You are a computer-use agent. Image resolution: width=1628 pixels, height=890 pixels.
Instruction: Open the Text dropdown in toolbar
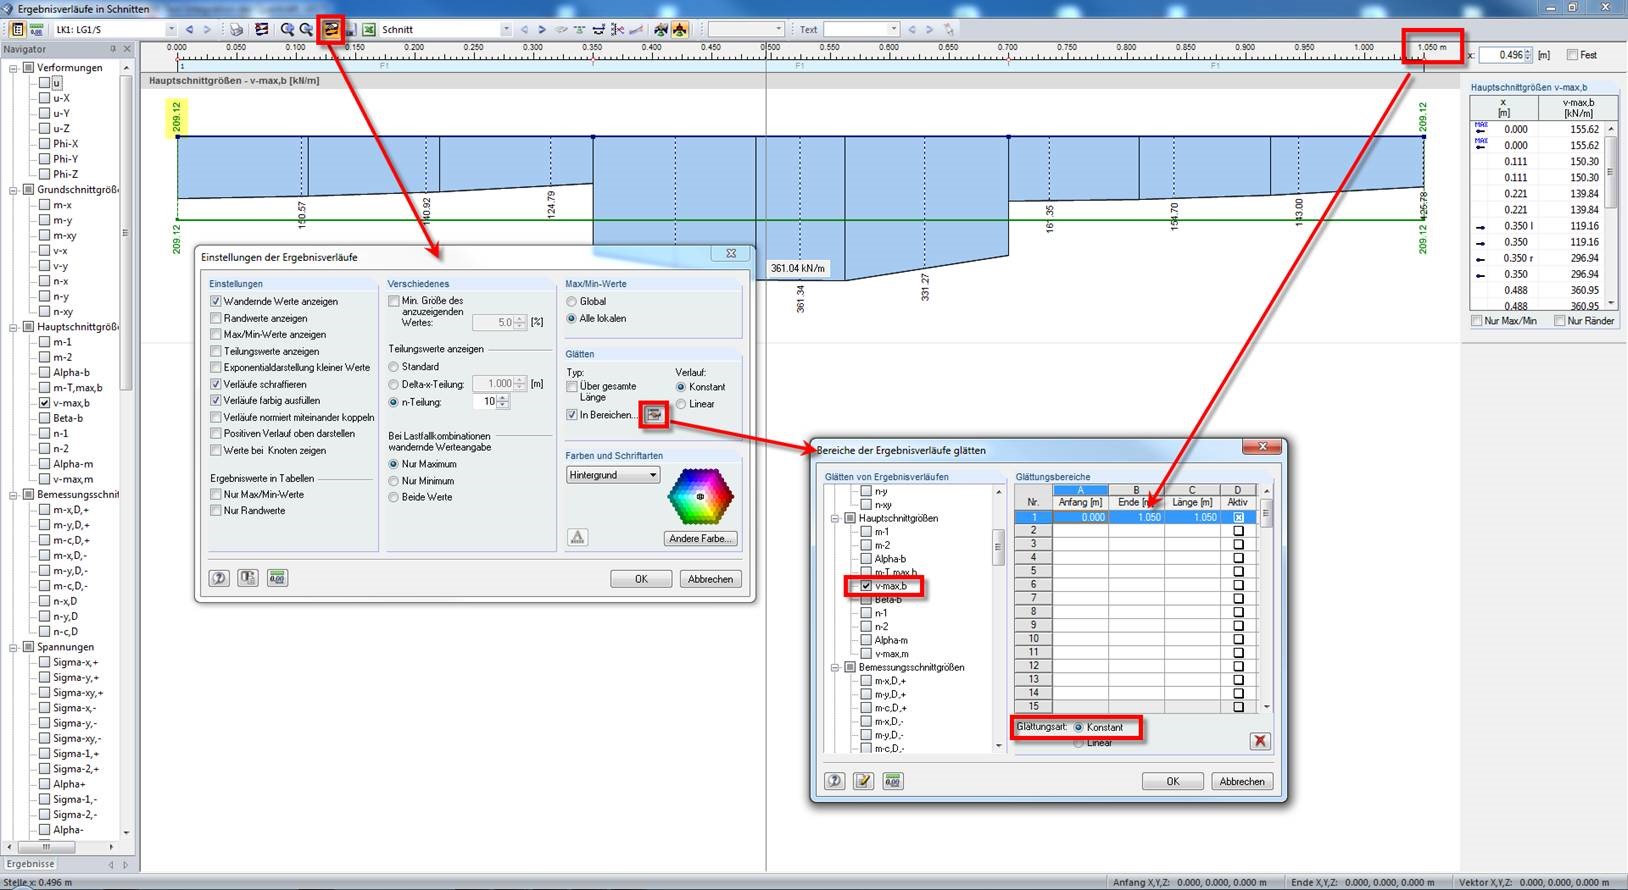coord(894,29)
